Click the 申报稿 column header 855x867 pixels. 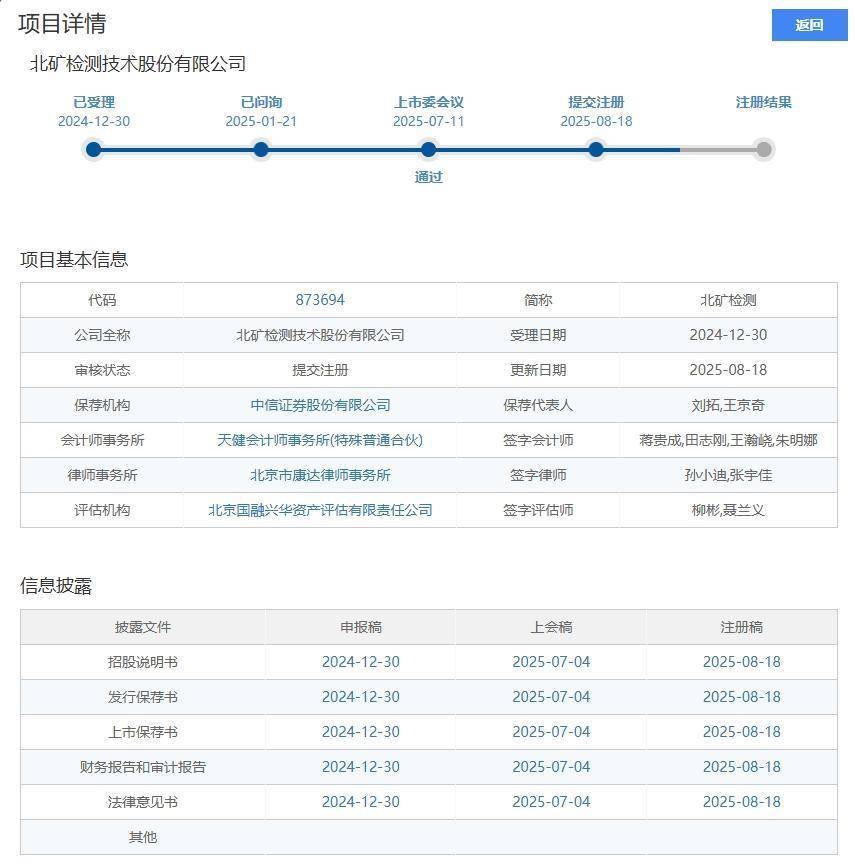tap(361, 627)
